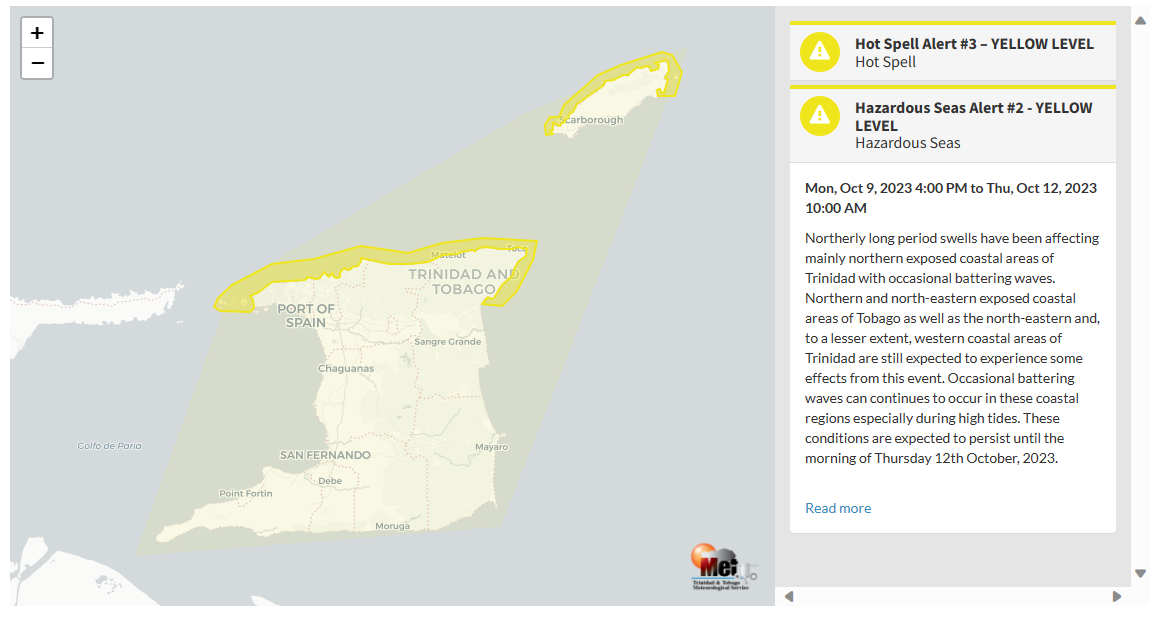Image resolution: width=1155 pixels, height=617 pixels.
Task: Open Hot Spell Alert #3 panel
Action: (952, 52)
